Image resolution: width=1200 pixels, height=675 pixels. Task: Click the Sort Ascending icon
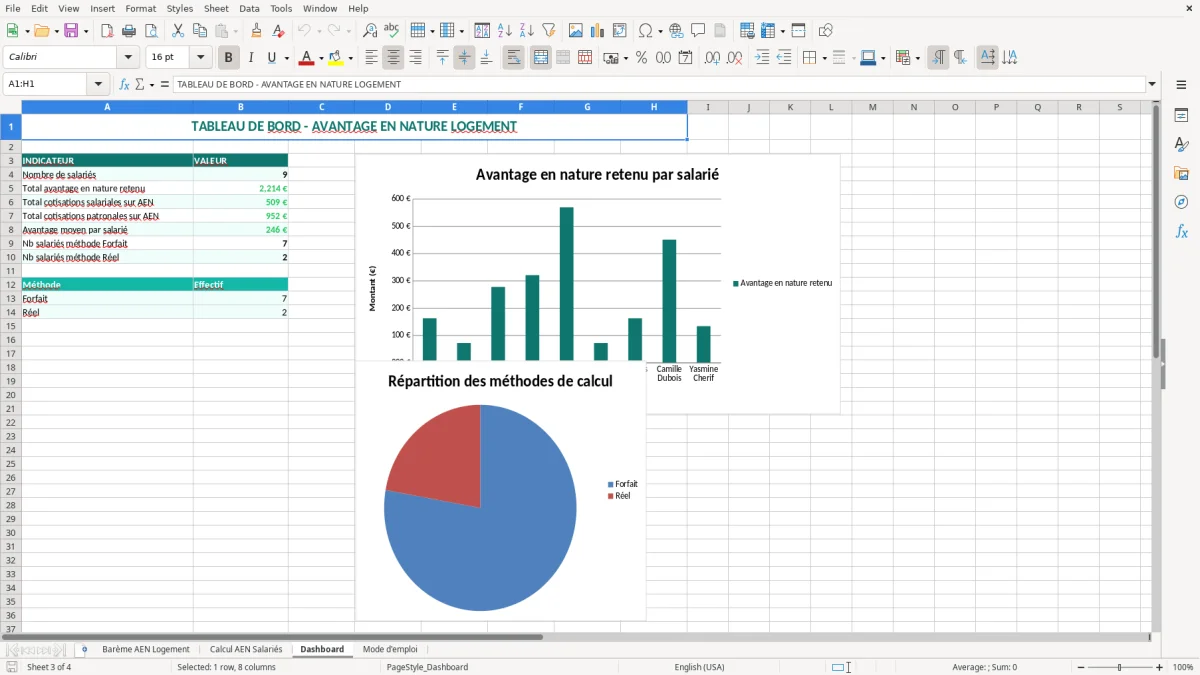(505, 31)
